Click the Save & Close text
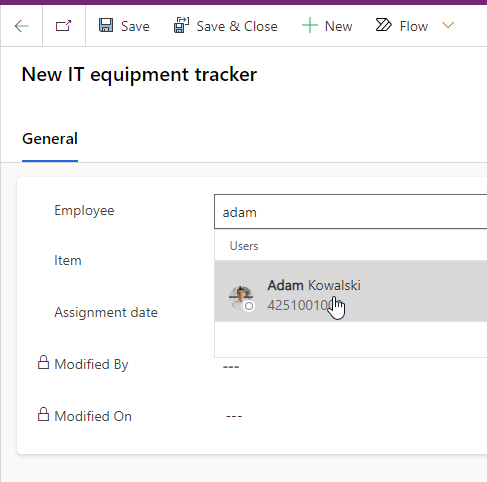 (237, 26)
